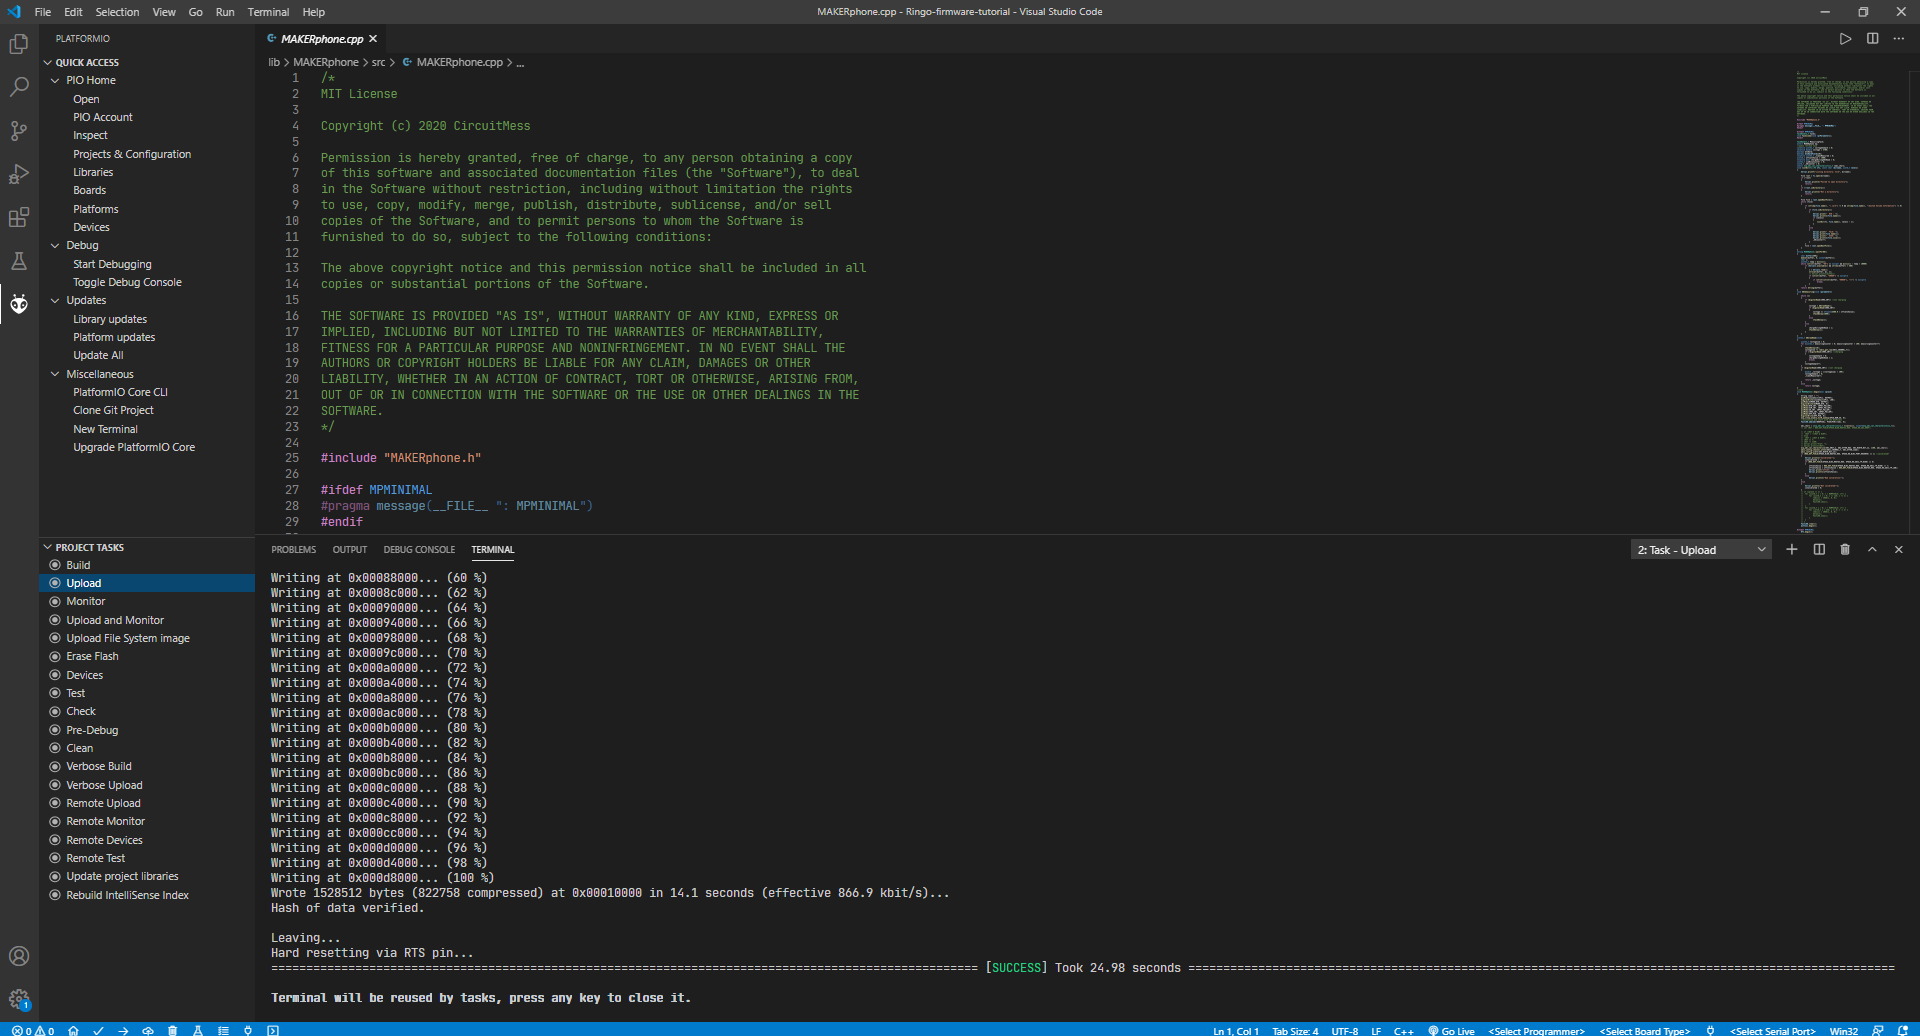Open the Terminal menu
The image size is (1920, 1036).
point(268,12)
